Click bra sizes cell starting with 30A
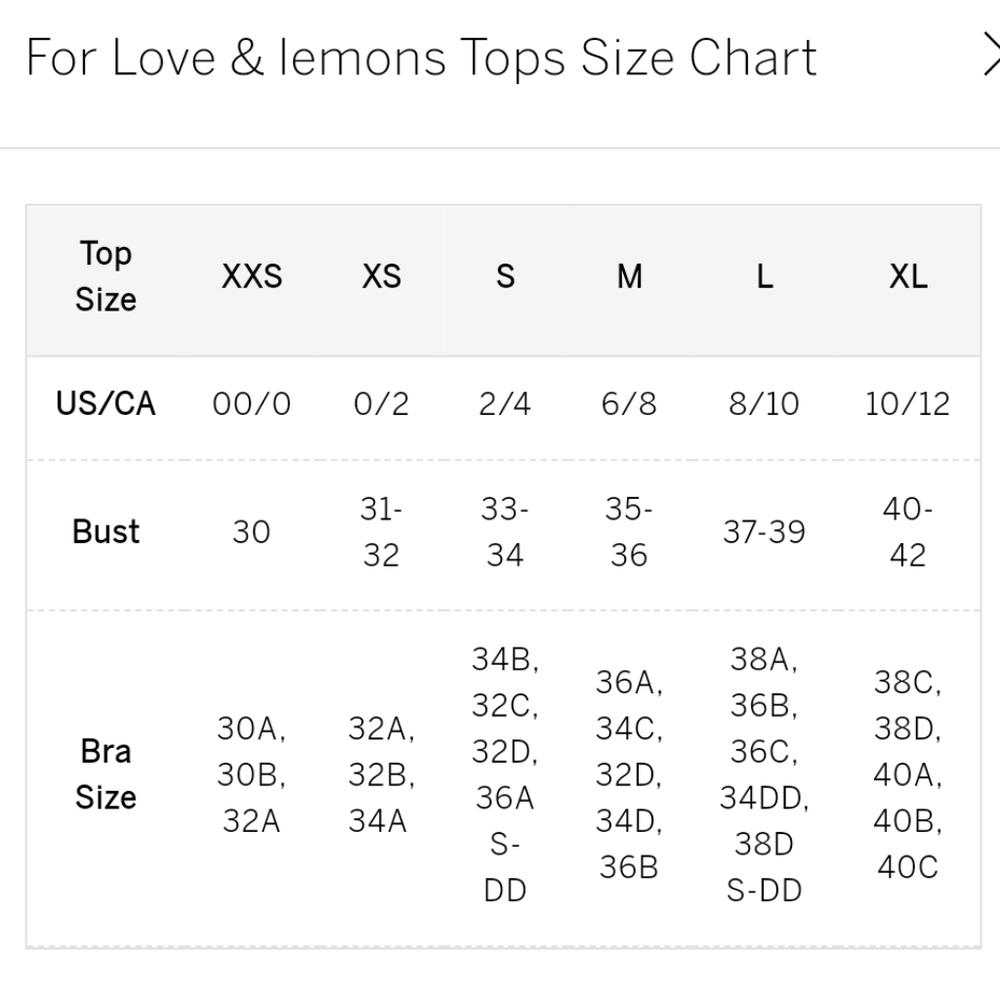This screenshot has height=1000, width=1000. pos(251,774)
